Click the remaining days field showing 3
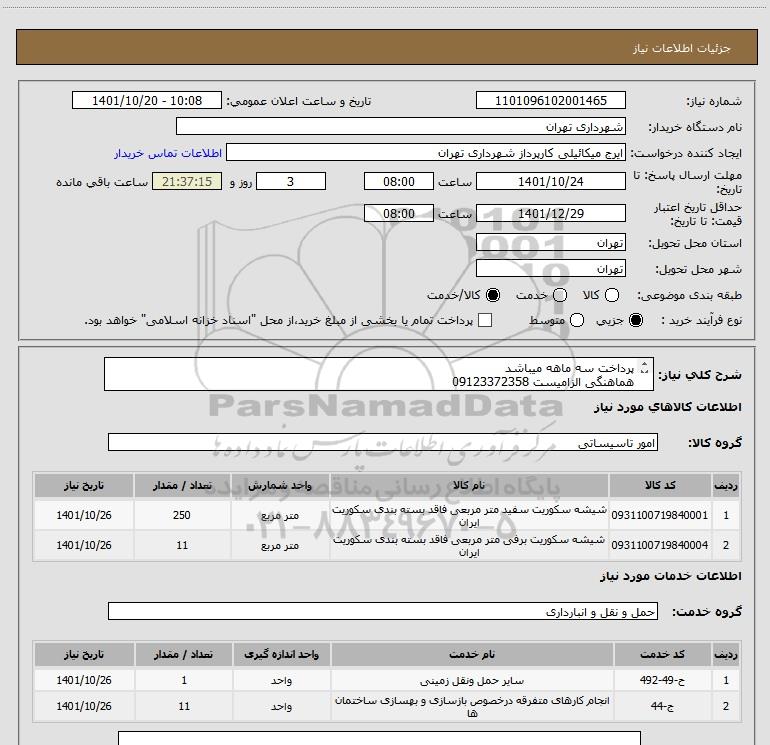This screenshot has width=770, height=745. tap(291, 181)
